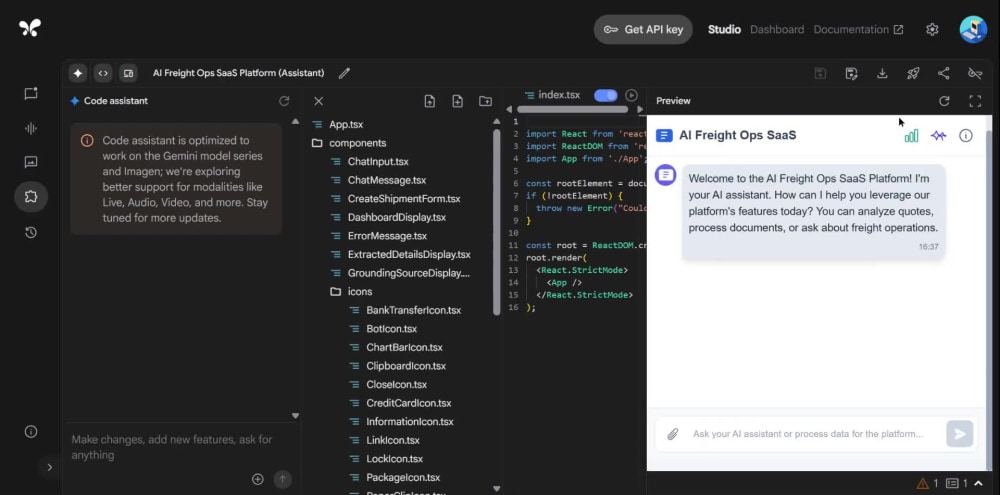This screenshot has width=1000, height=495.
Task: Open the green bar chart dashboard icon
Action: pyautogui.click(x=911, y=135)
